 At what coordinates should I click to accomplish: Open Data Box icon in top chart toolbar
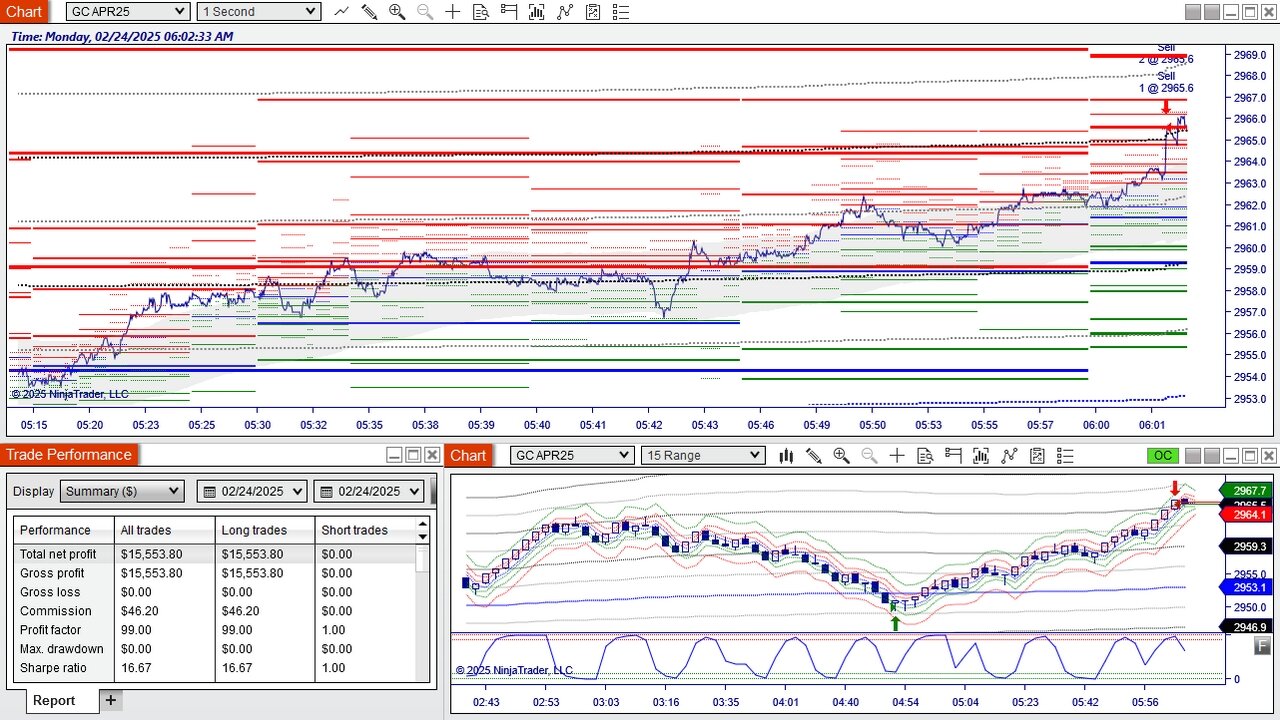481,12
